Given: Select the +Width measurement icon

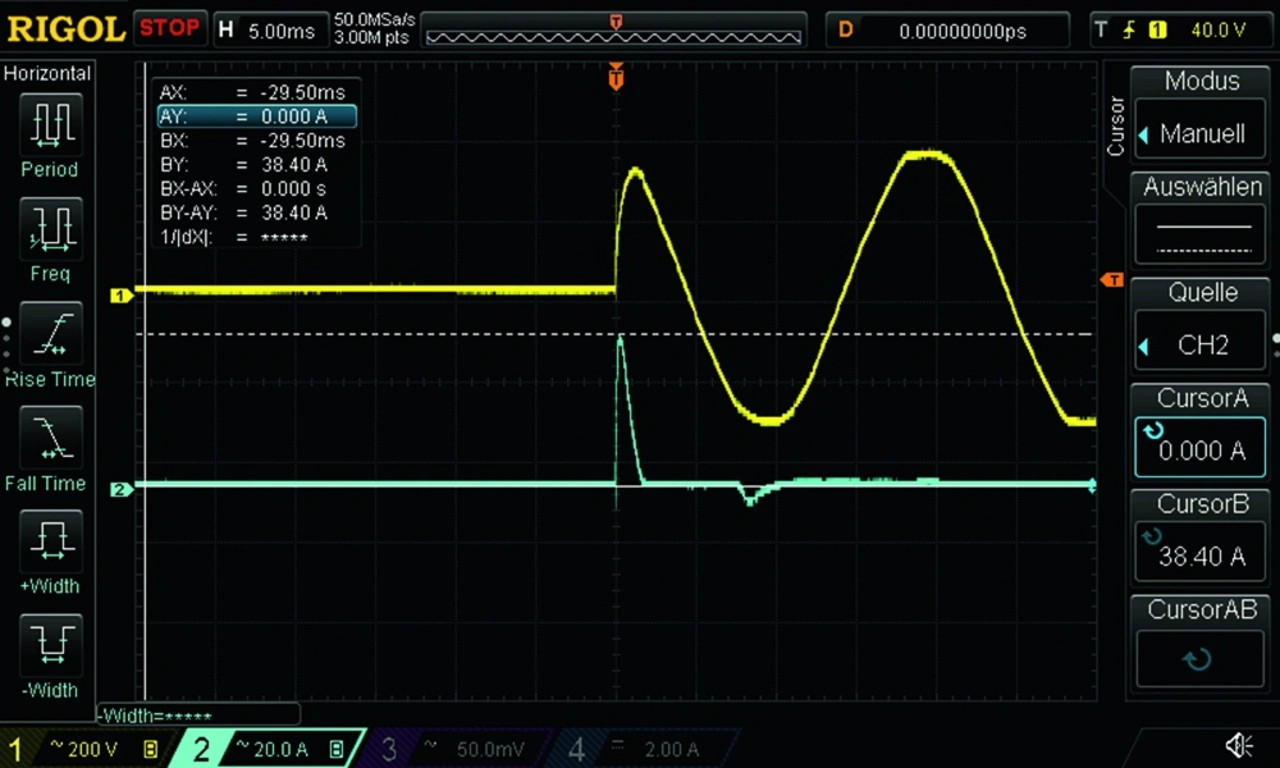Looking at the screenshot, I should (x=49, y=543).
